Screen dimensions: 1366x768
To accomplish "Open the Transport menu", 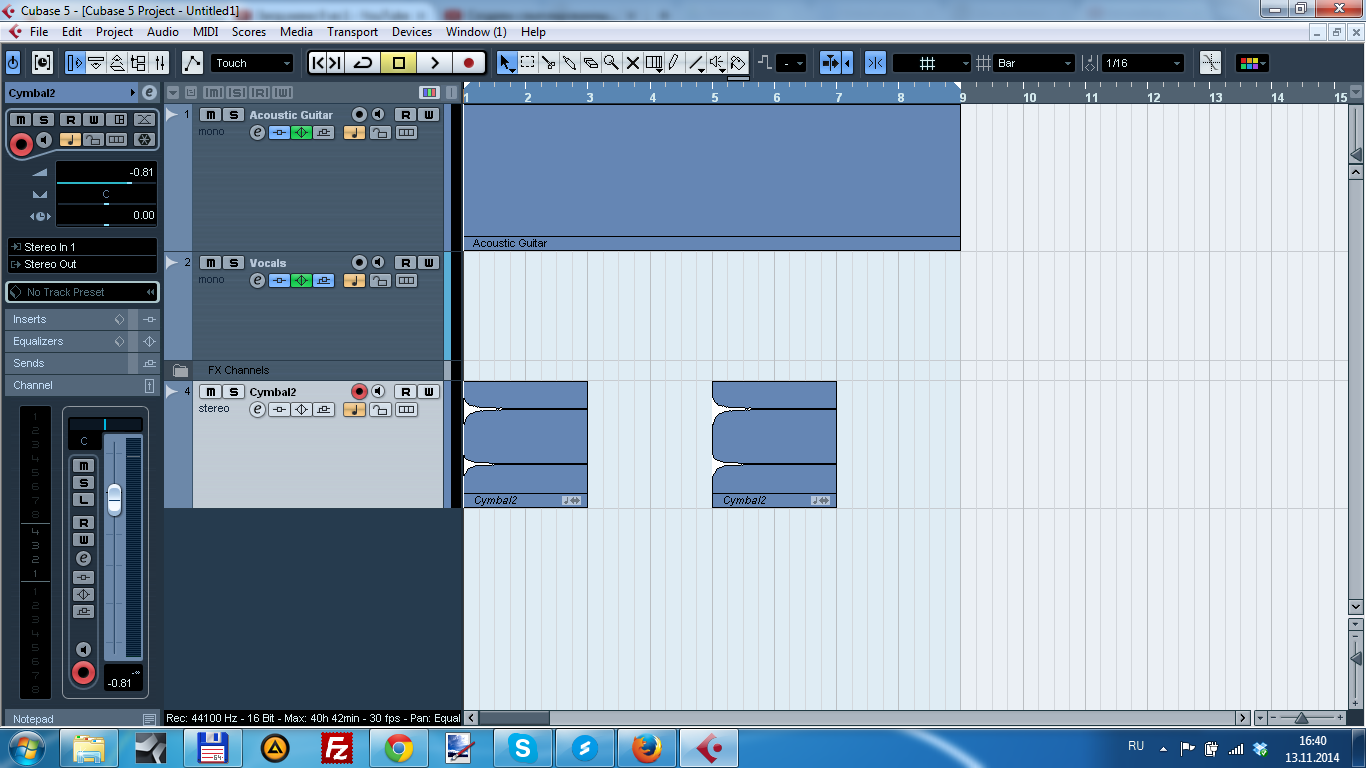I will [x=352, y=32].
